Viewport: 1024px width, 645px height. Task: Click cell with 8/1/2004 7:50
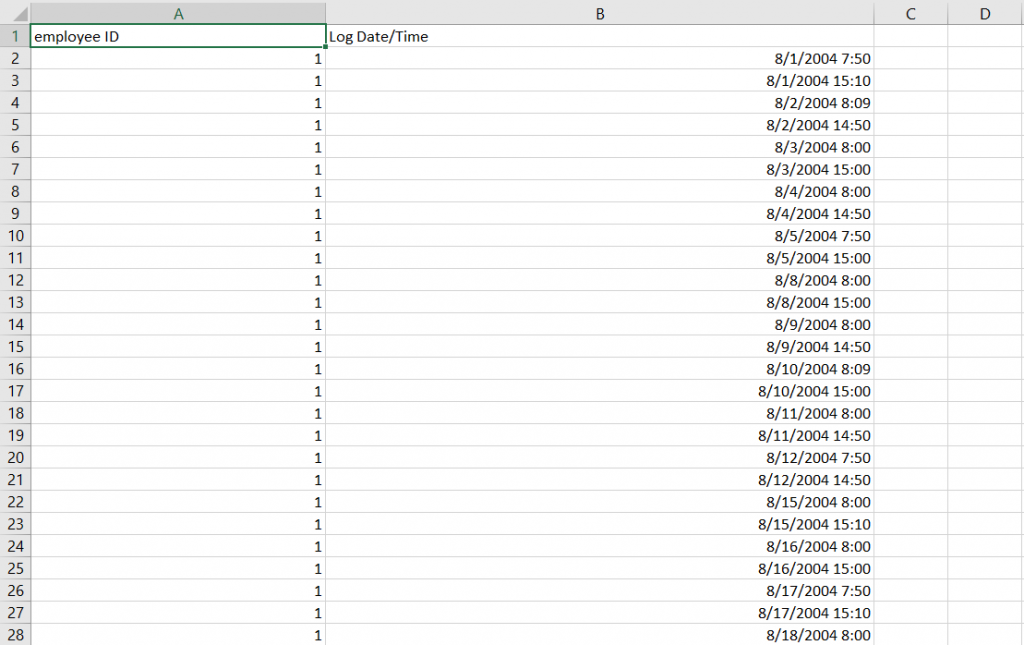coord(600,58)
